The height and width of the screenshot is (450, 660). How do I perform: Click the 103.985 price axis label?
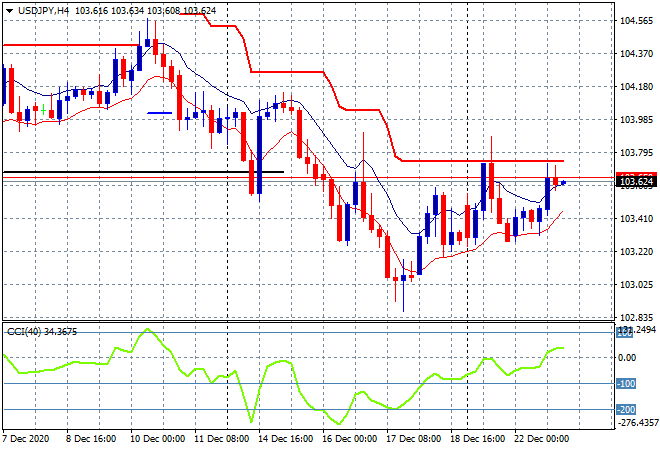(636, 120)
